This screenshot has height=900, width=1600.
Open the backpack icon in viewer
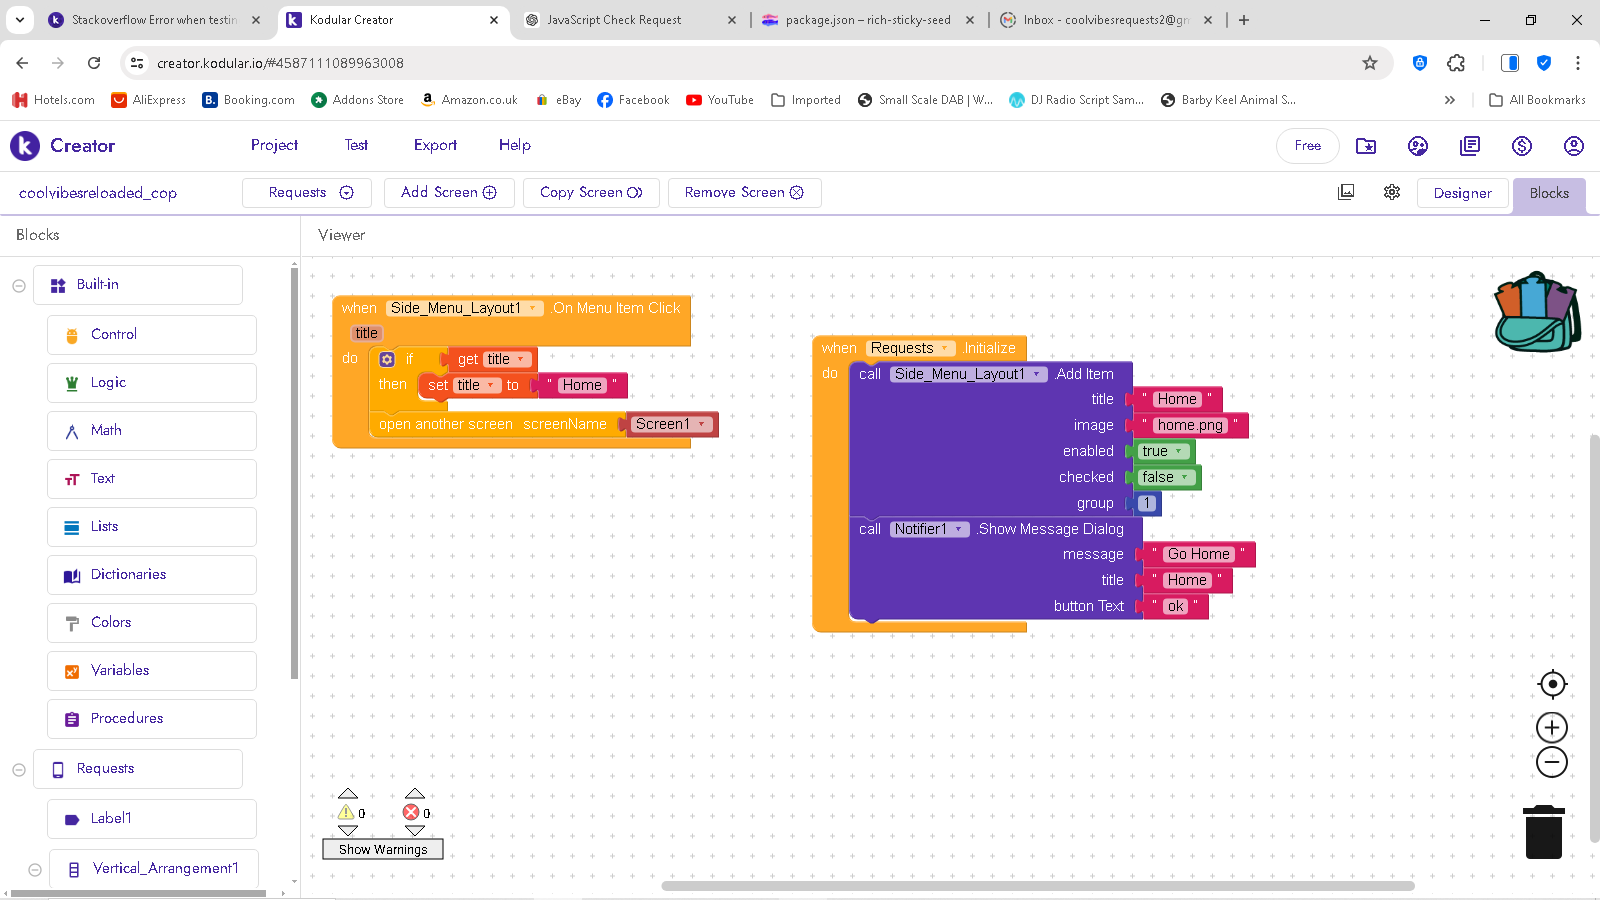point(1536,312)
